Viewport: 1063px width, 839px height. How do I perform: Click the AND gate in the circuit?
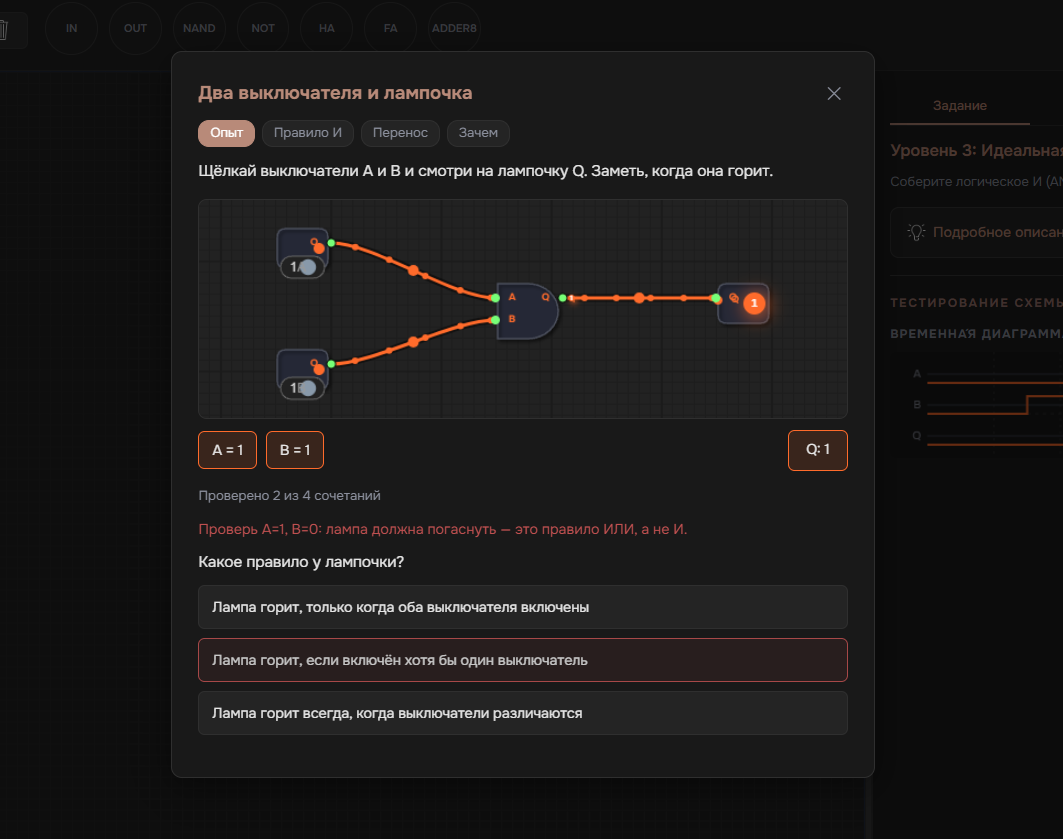pos(527,311)
